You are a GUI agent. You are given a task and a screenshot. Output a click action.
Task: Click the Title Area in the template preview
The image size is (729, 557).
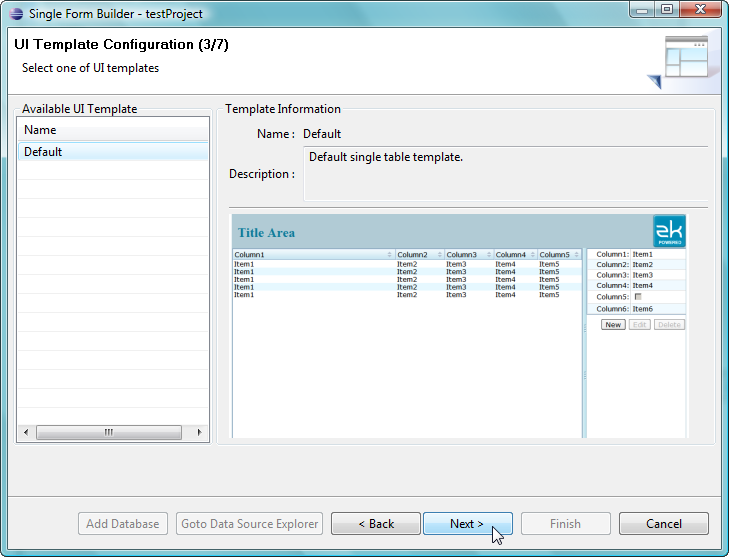pyautogui.click(x=267, y=233)
